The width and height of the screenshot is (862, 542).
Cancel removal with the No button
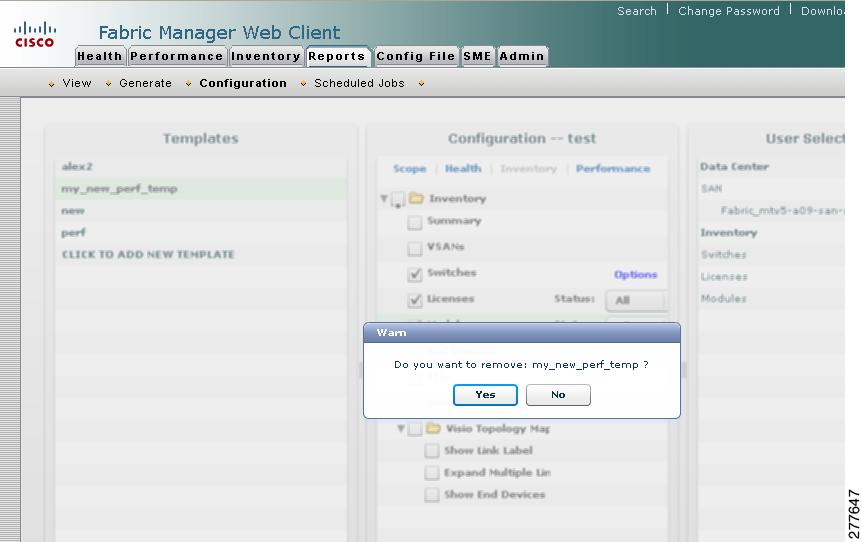click(558, 395)
